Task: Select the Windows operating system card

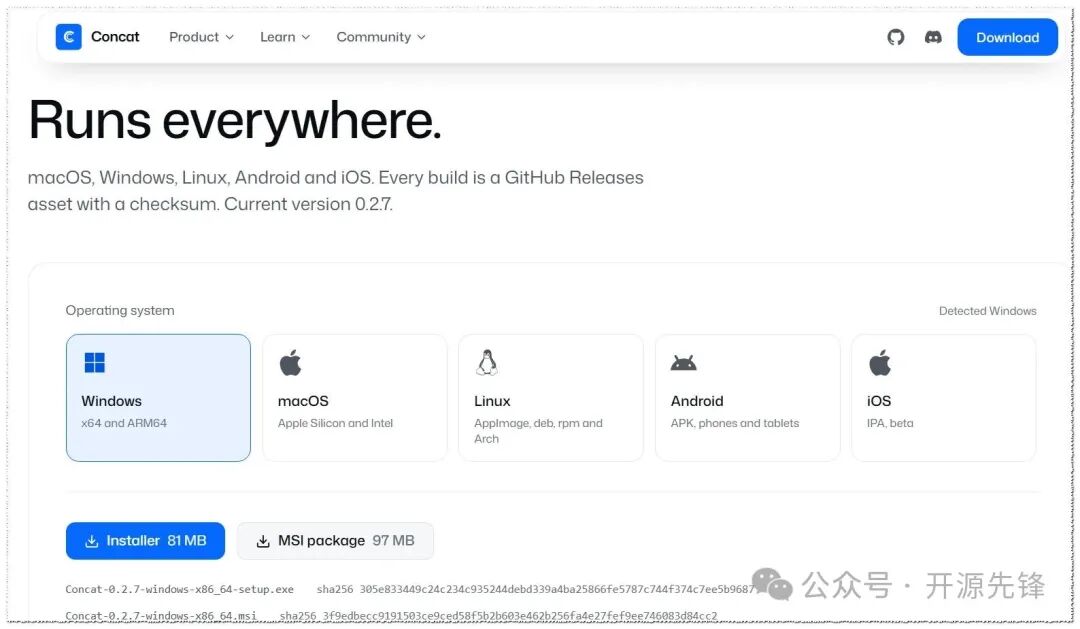Action: (158, 398)
